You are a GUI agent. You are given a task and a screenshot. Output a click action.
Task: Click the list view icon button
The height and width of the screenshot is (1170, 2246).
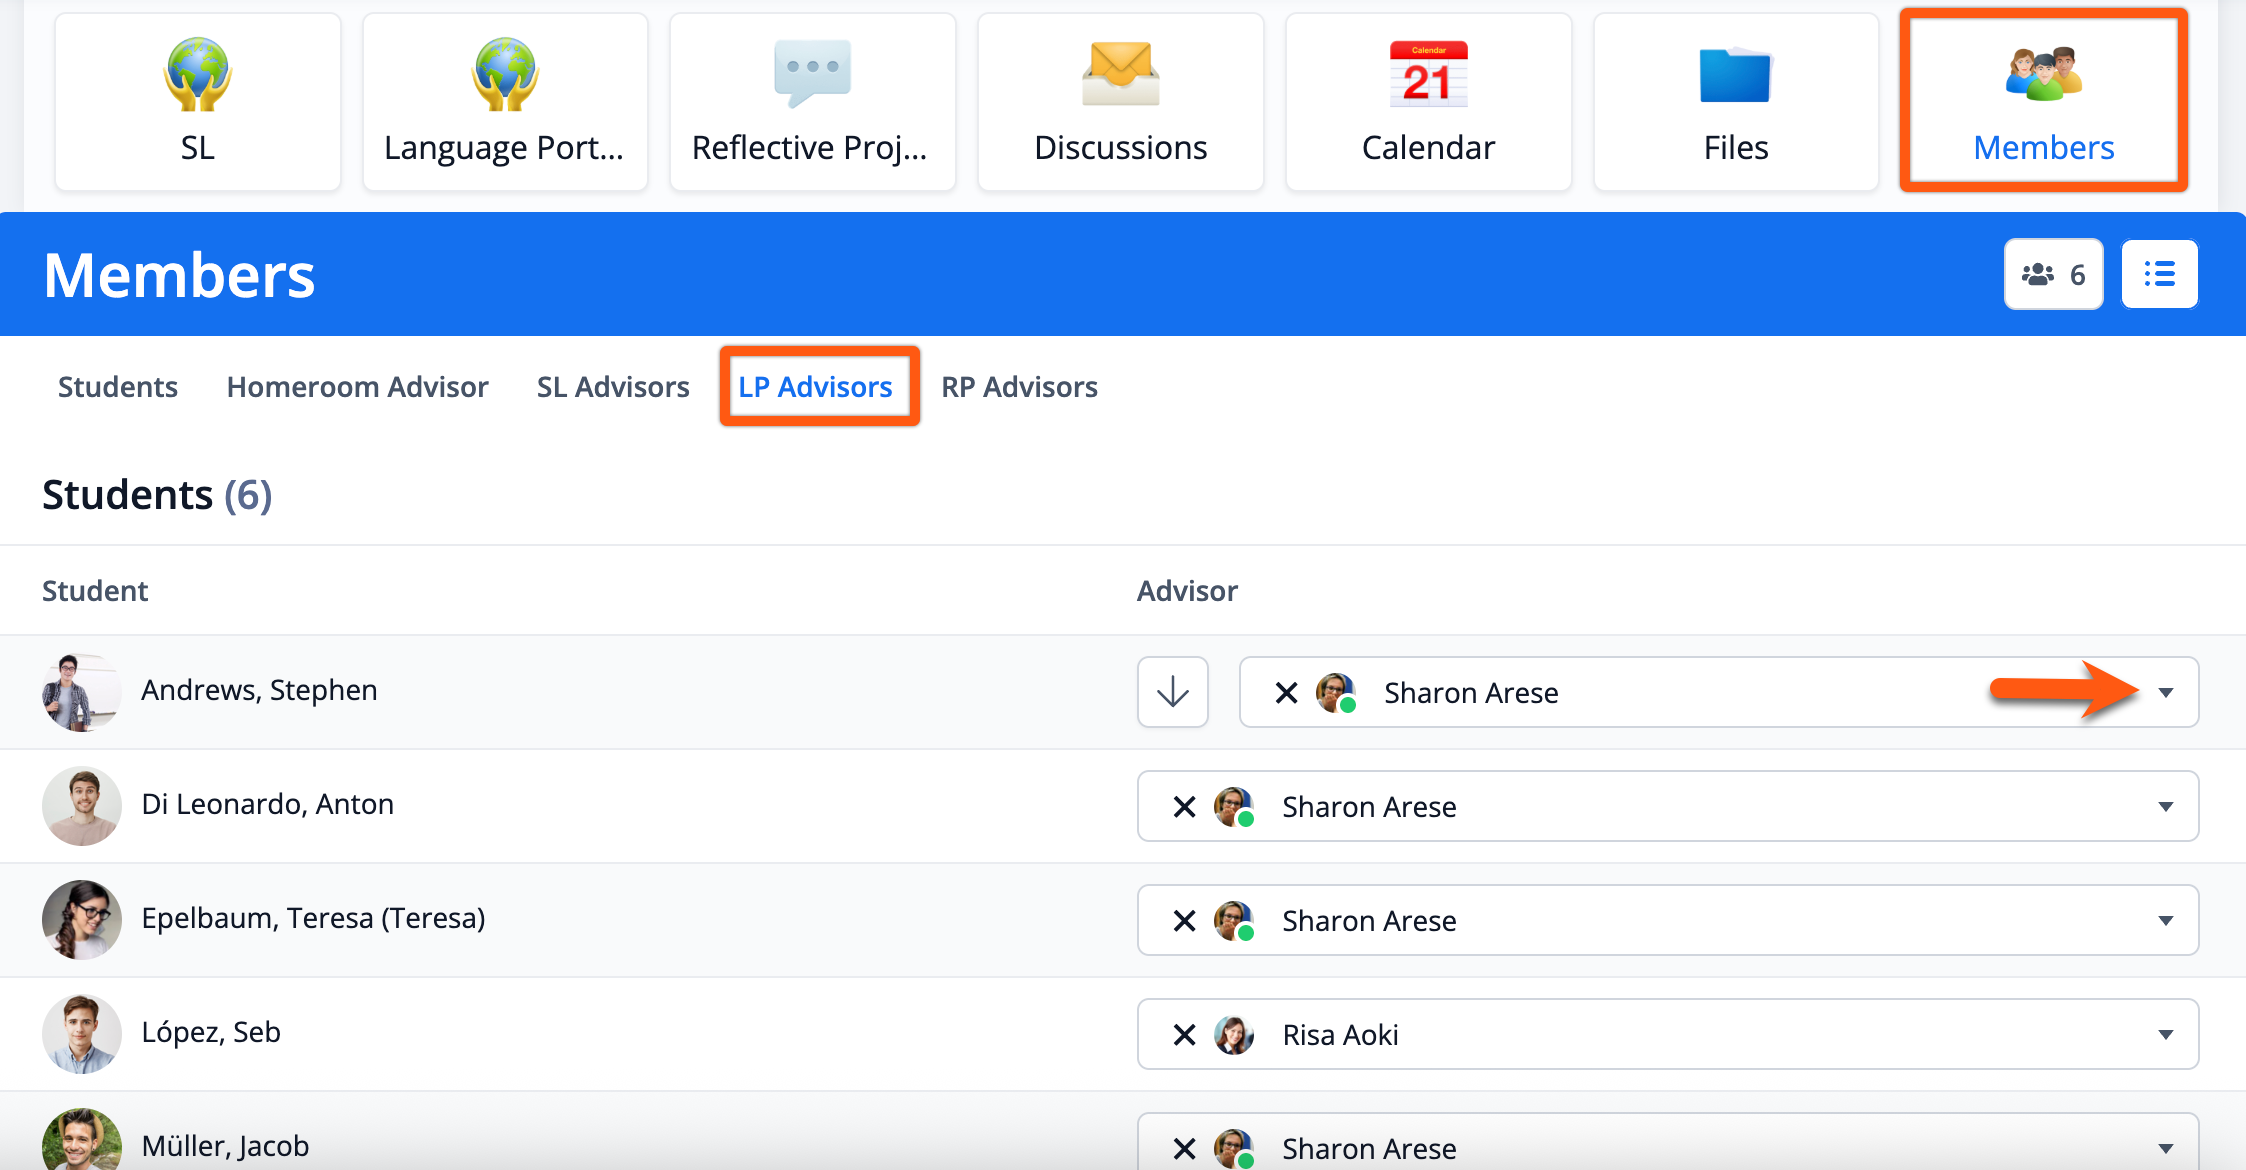point(2159,274)
